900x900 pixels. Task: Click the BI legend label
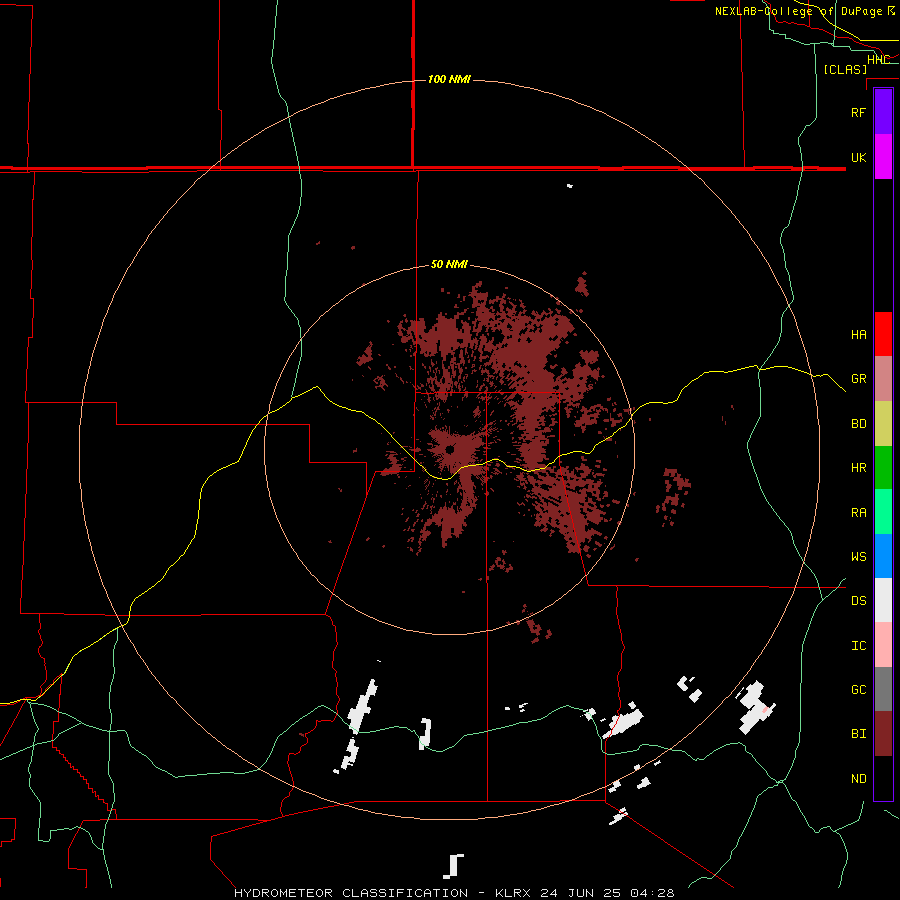point(858,734)
